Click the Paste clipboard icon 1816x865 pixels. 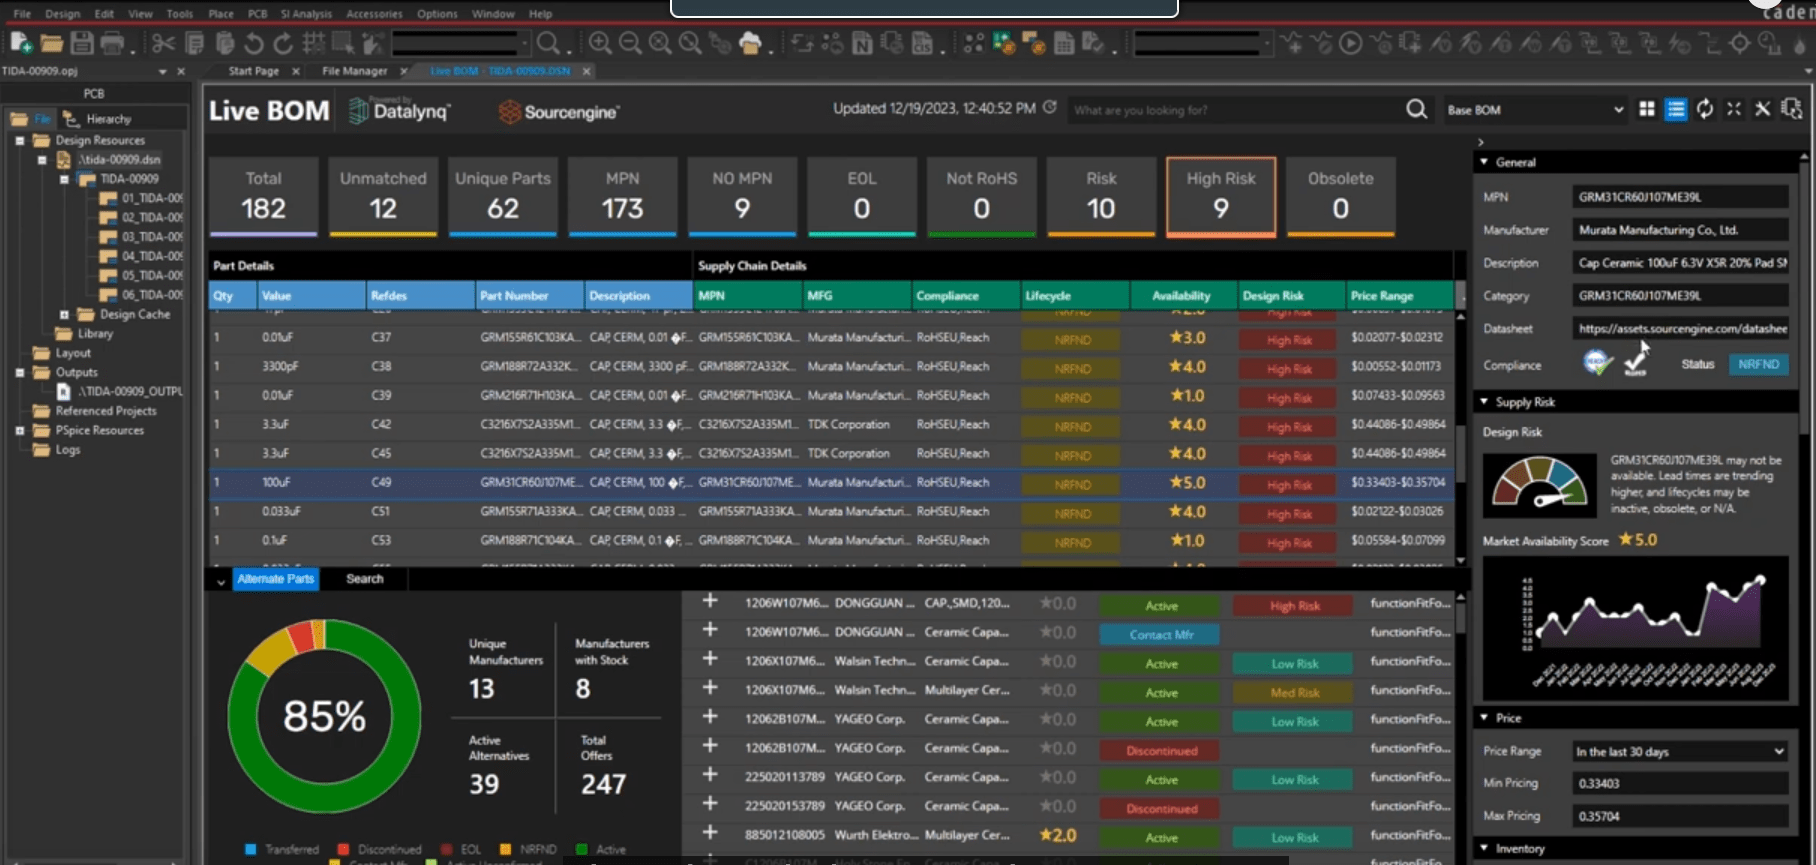225,43
